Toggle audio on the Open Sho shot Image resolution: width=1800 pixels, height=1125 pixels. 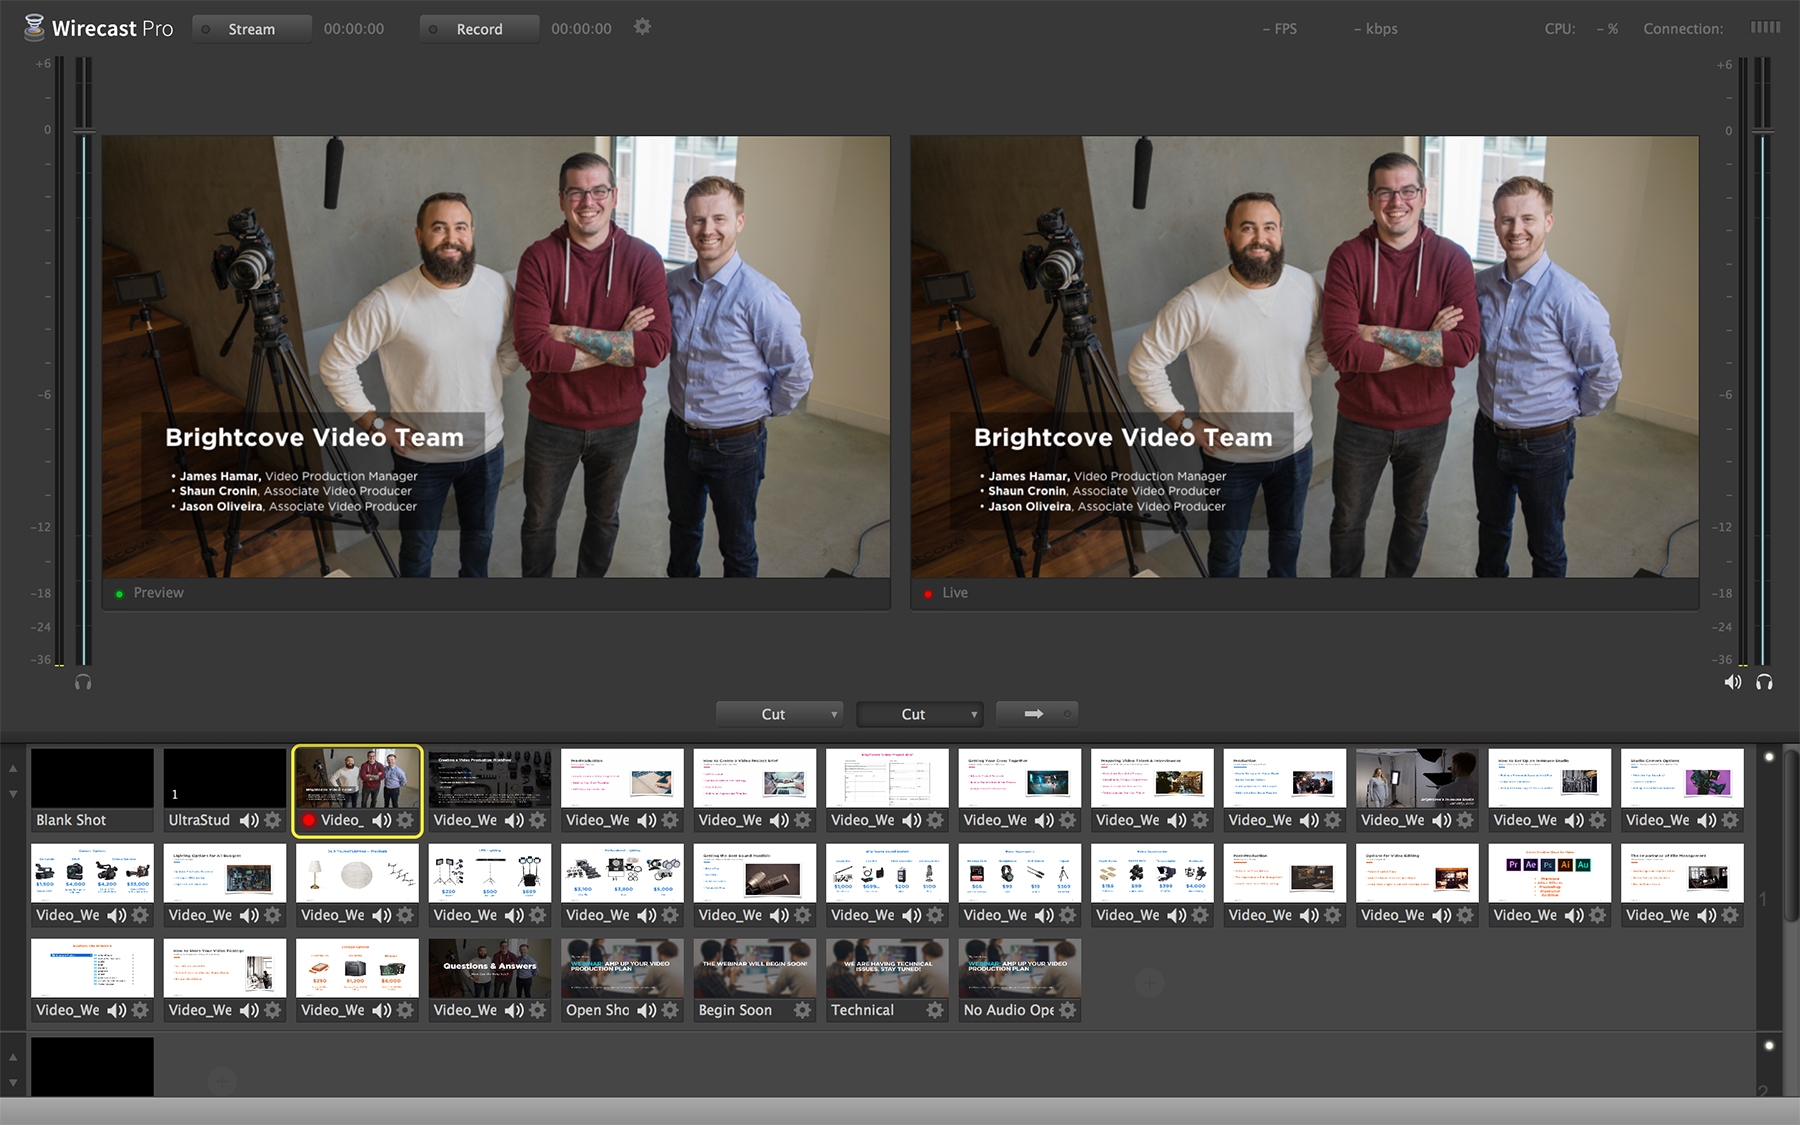coord(646,1010)
